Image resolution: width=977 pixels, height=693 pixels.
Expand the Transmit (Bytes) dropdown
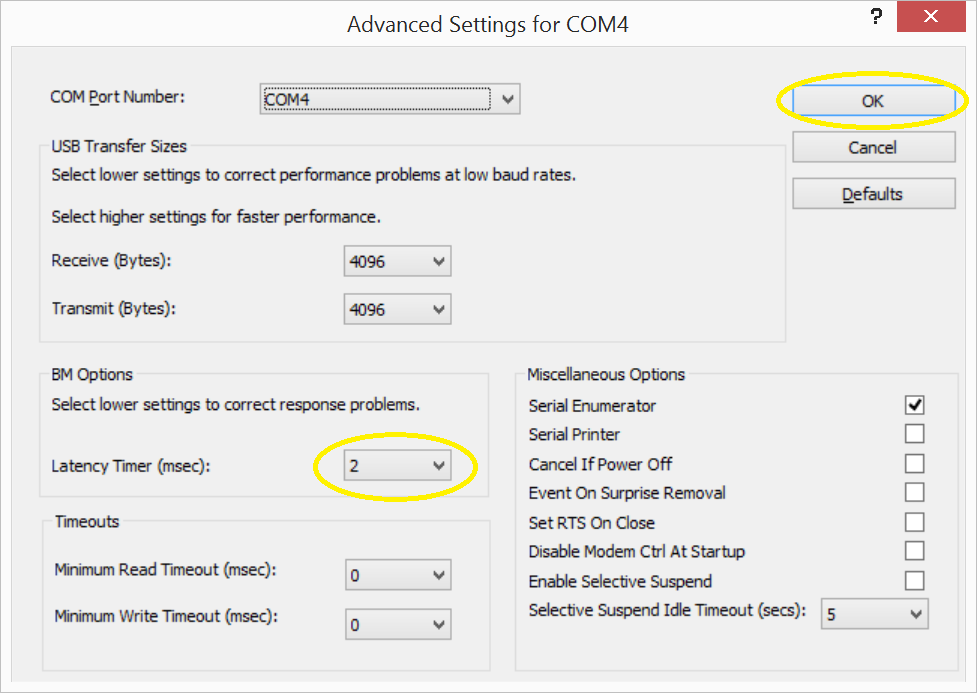(397, 309)
